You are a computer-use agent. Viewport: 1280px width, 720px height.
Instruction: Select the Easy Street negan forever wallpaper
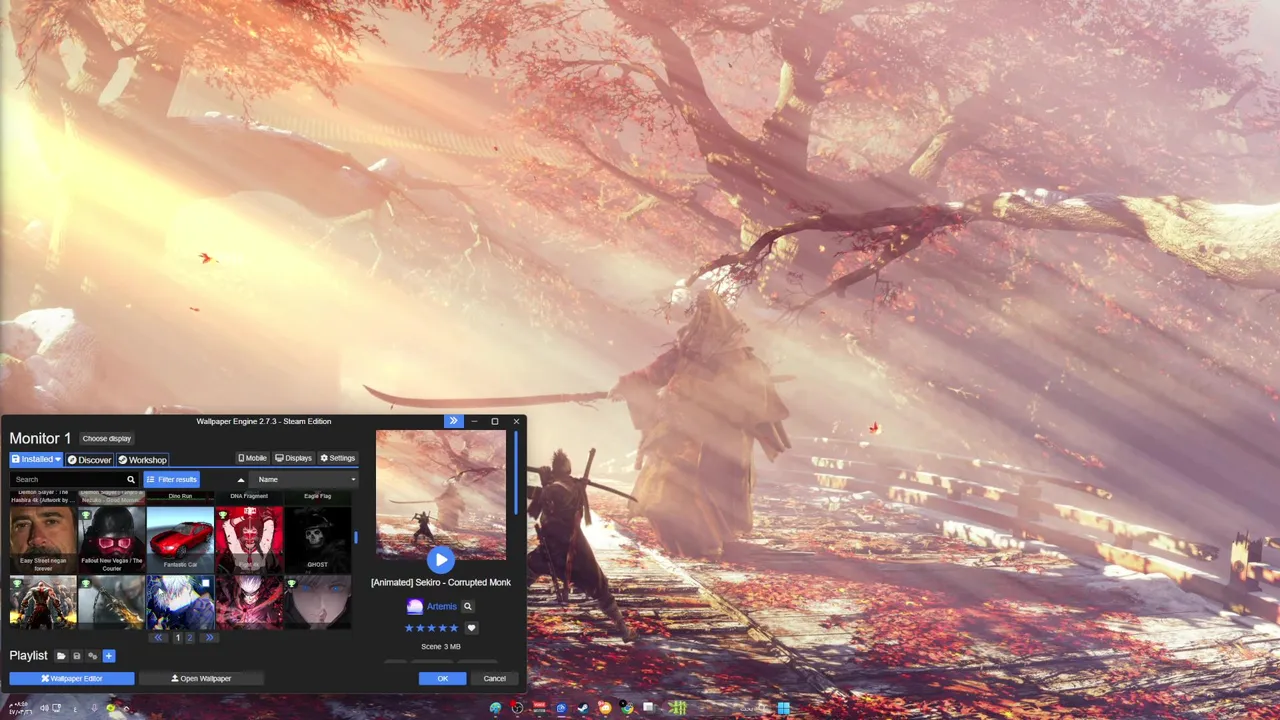coord(43,539)
